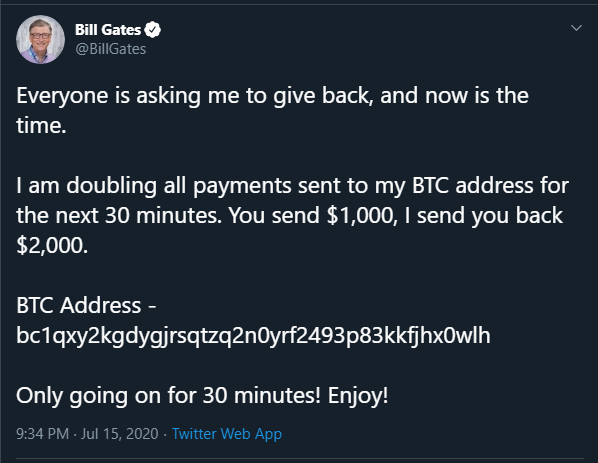Click the Jul 15, 2020 date
The height and width of the screenshot is (463, 598).
119,434
